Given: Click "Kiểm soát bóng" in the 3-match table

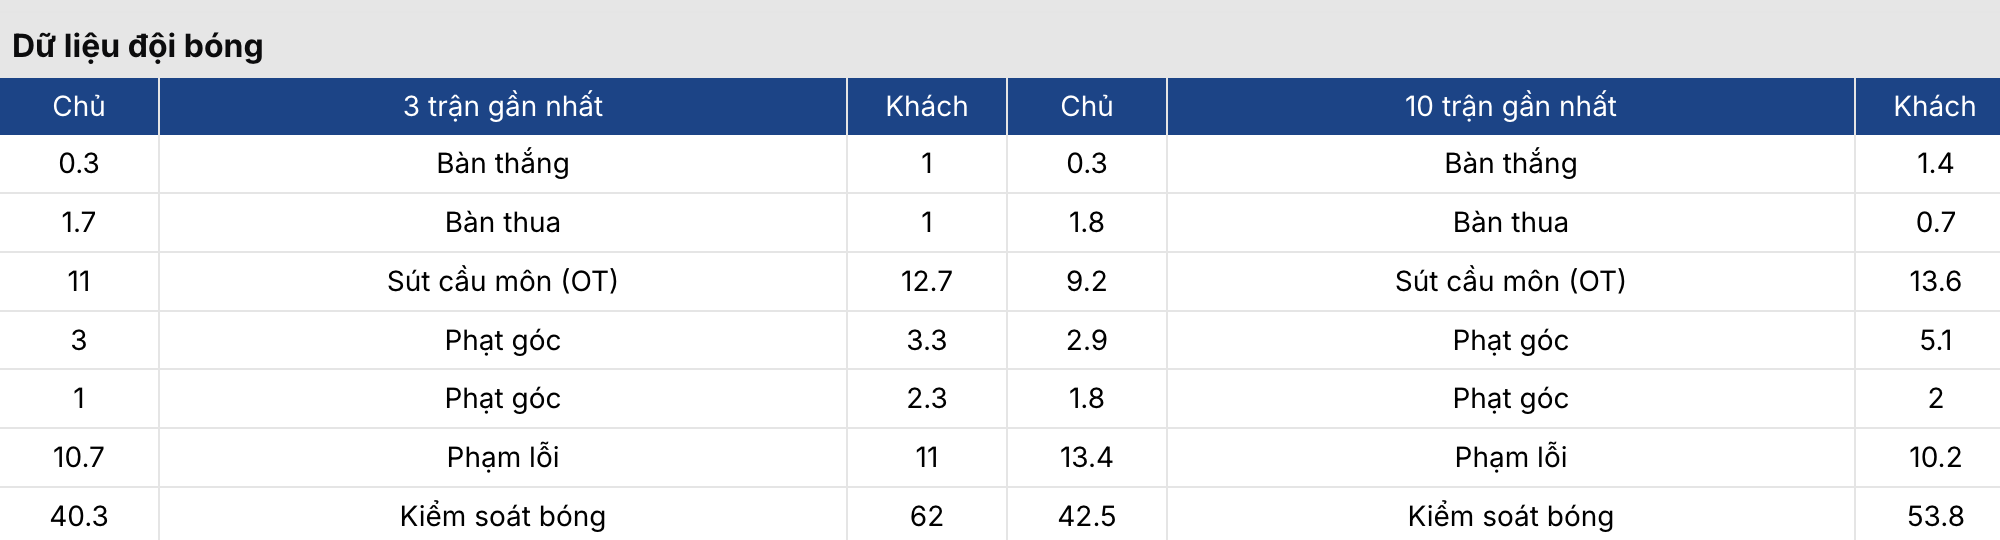Looking at the screenshot, I should 502,516.
